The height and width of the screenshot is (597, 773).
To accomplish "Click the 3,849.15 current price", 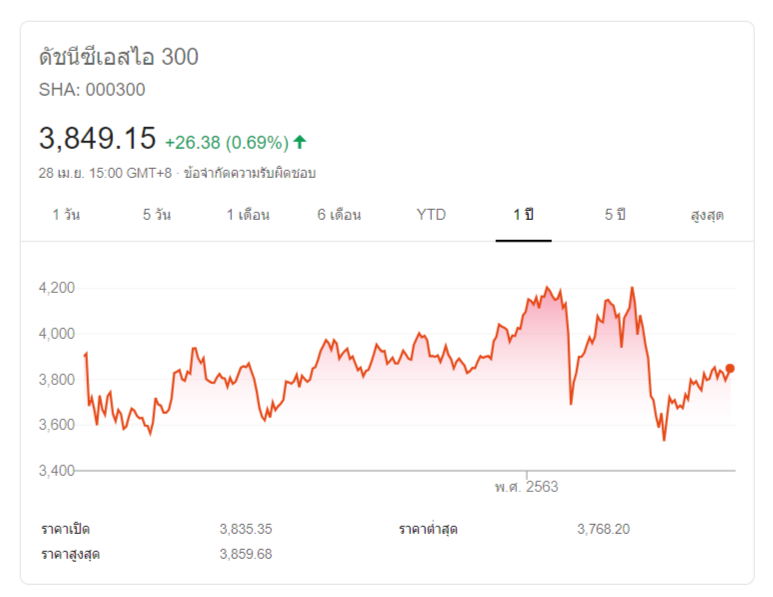I will coord(97,139).
